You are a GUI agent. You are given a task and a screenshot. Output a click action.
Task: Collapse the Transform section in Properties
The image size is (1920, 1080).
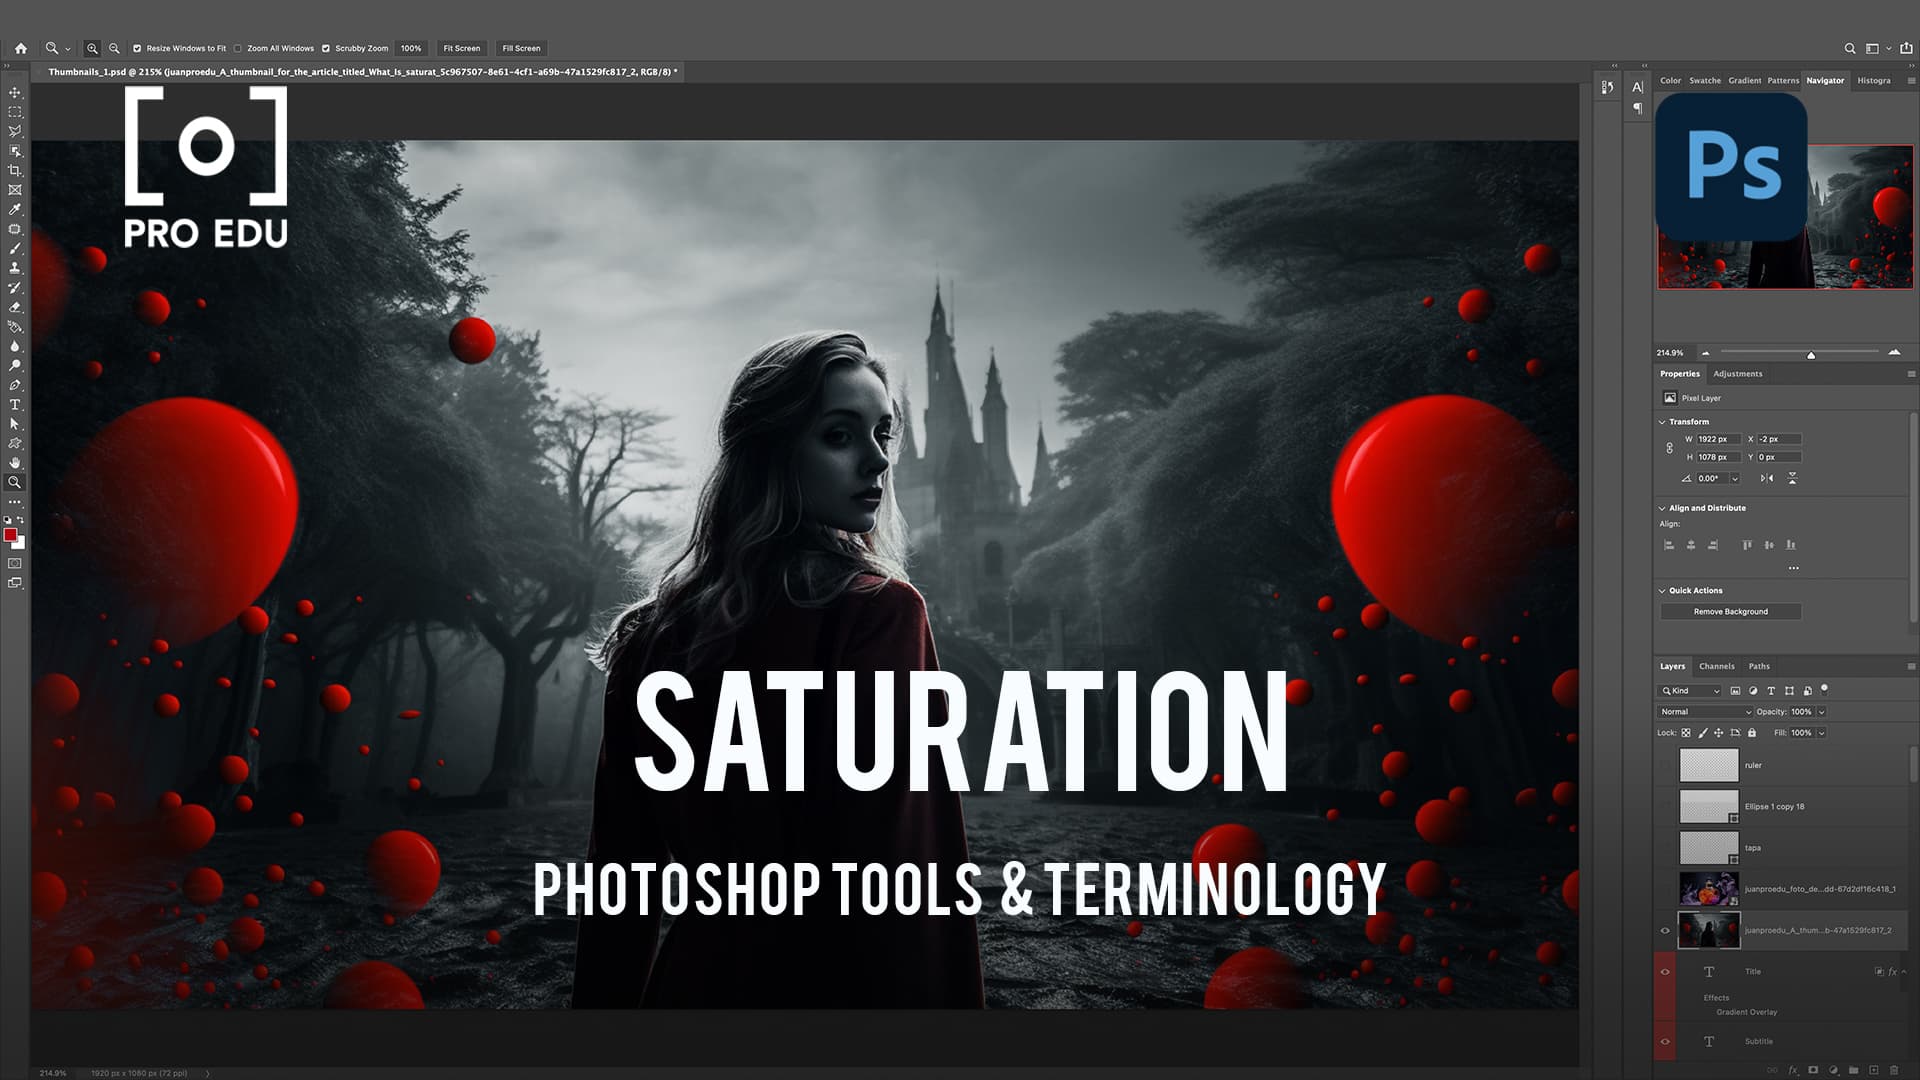(1663, 421)
